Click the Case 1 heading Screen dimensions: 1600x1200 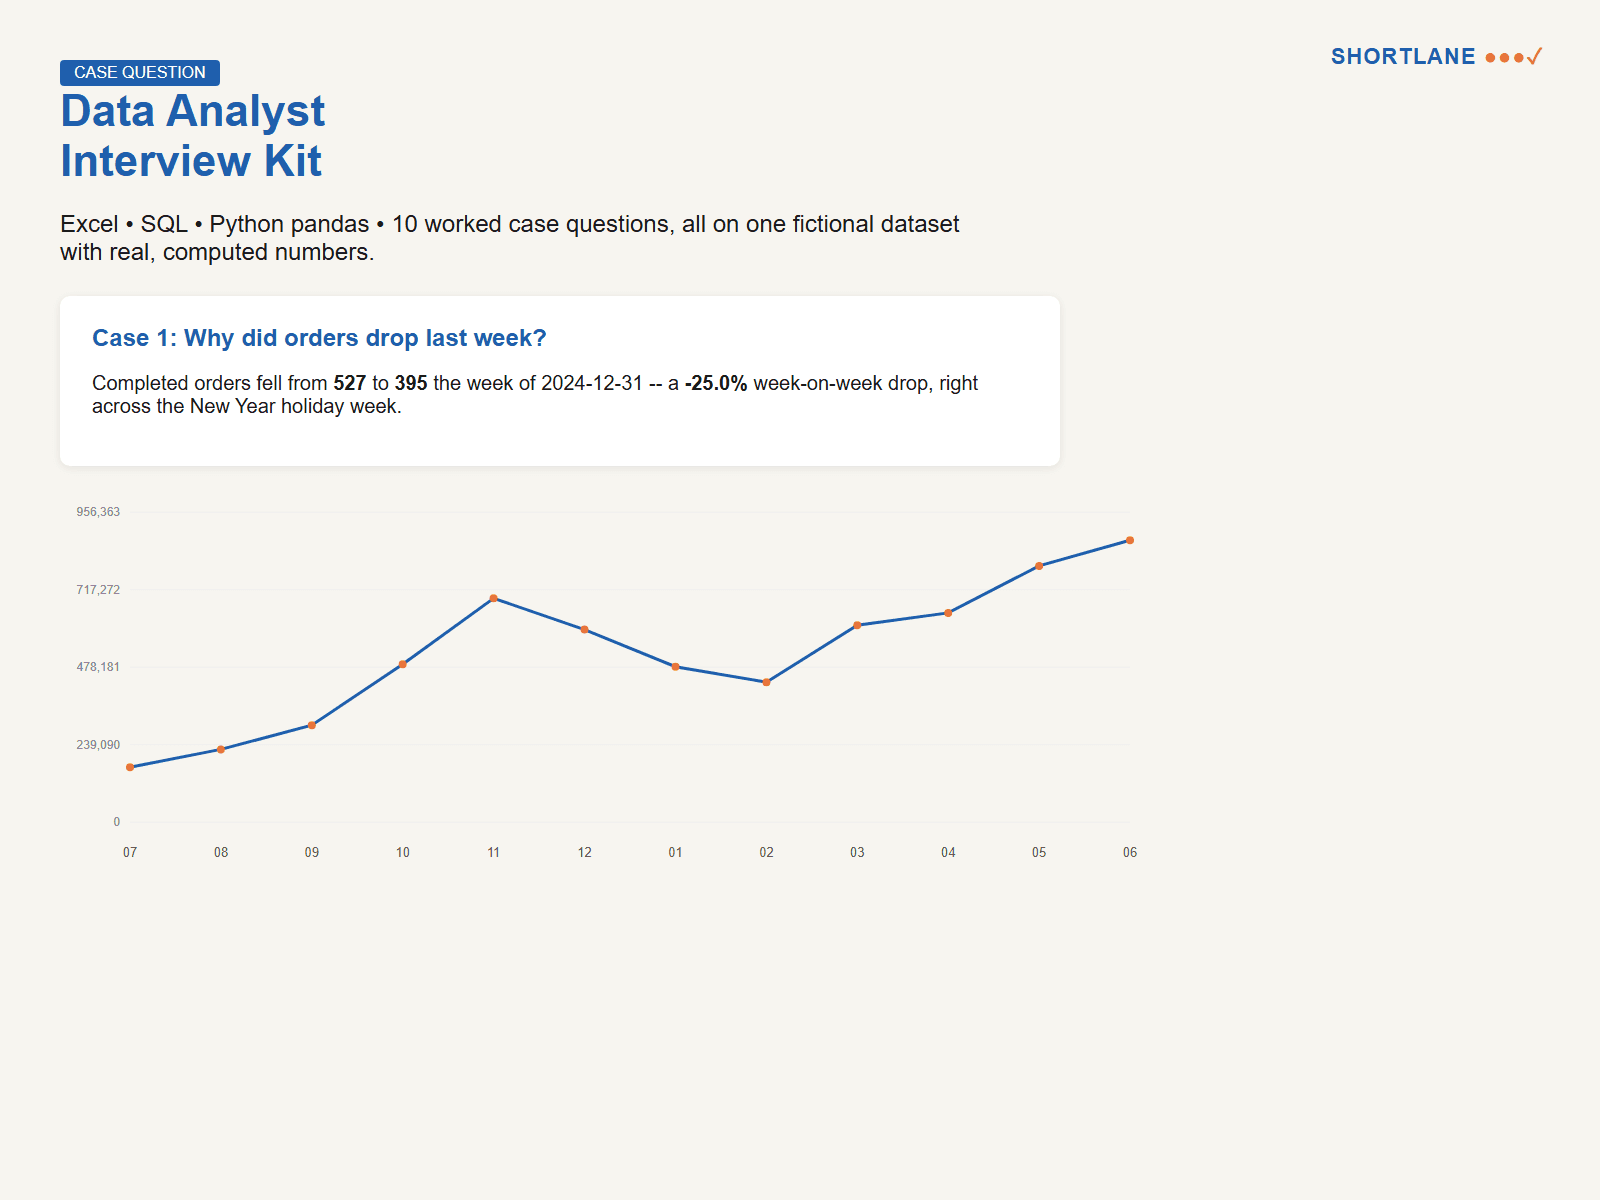click(x=319, y=338)
